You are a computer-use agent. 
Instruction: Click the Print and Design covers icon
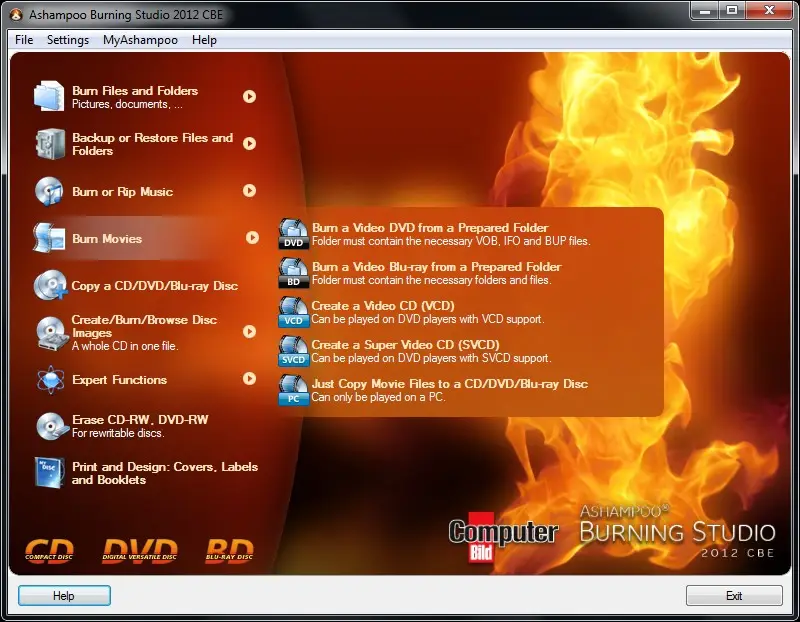[49, 472]
